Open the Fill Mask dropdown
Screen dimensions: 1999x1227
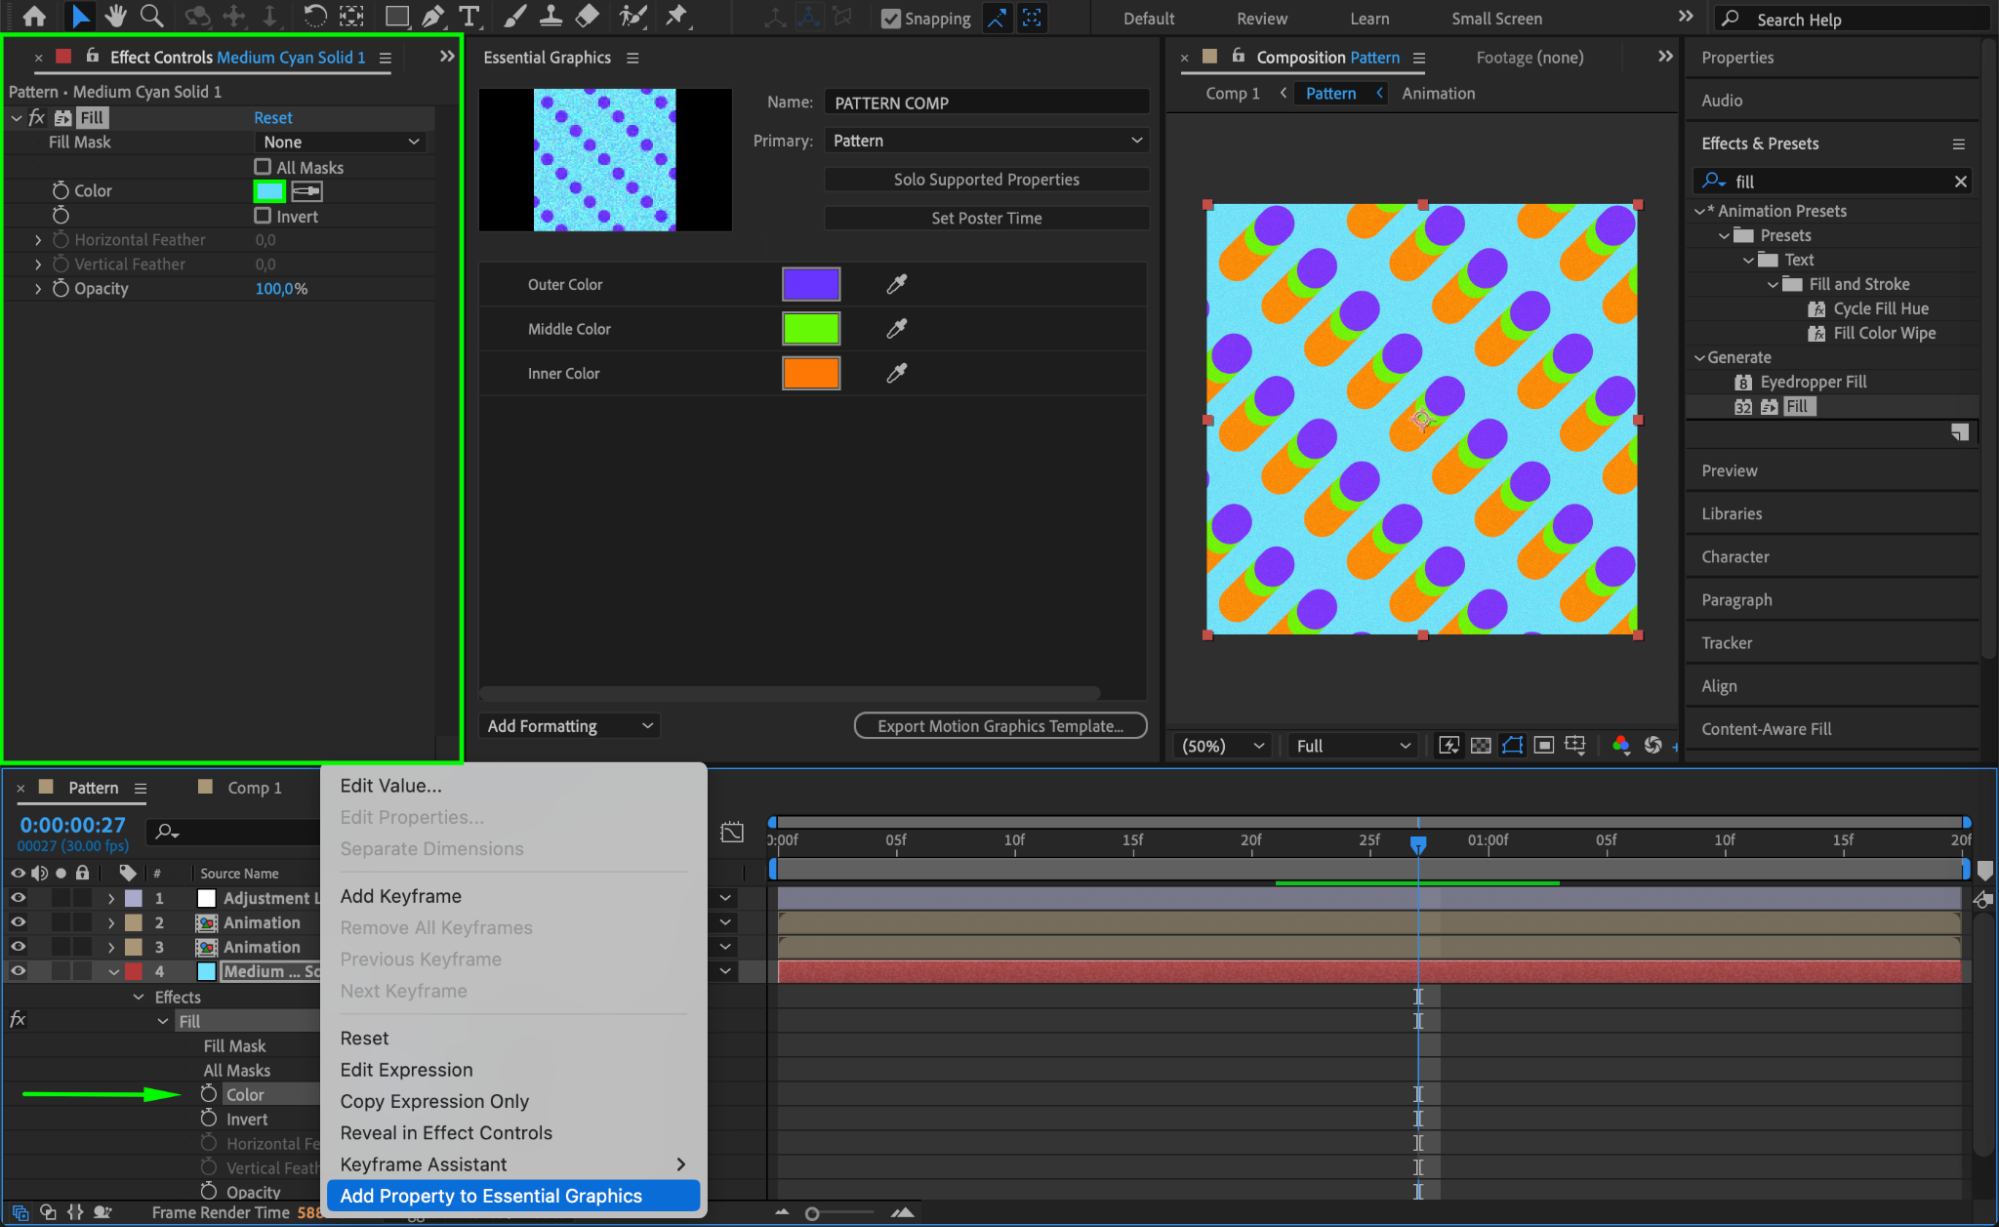[x=340, y=142]
